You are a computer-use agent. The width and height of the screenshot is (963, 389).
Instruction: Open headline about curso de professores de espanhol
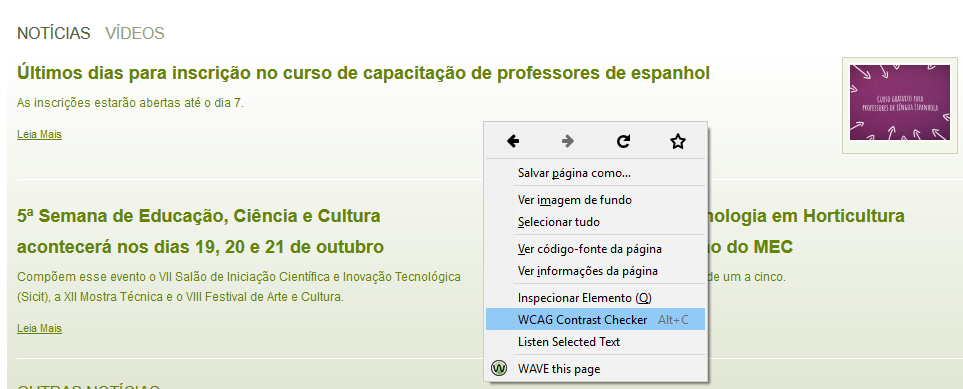tap(363, 73)
